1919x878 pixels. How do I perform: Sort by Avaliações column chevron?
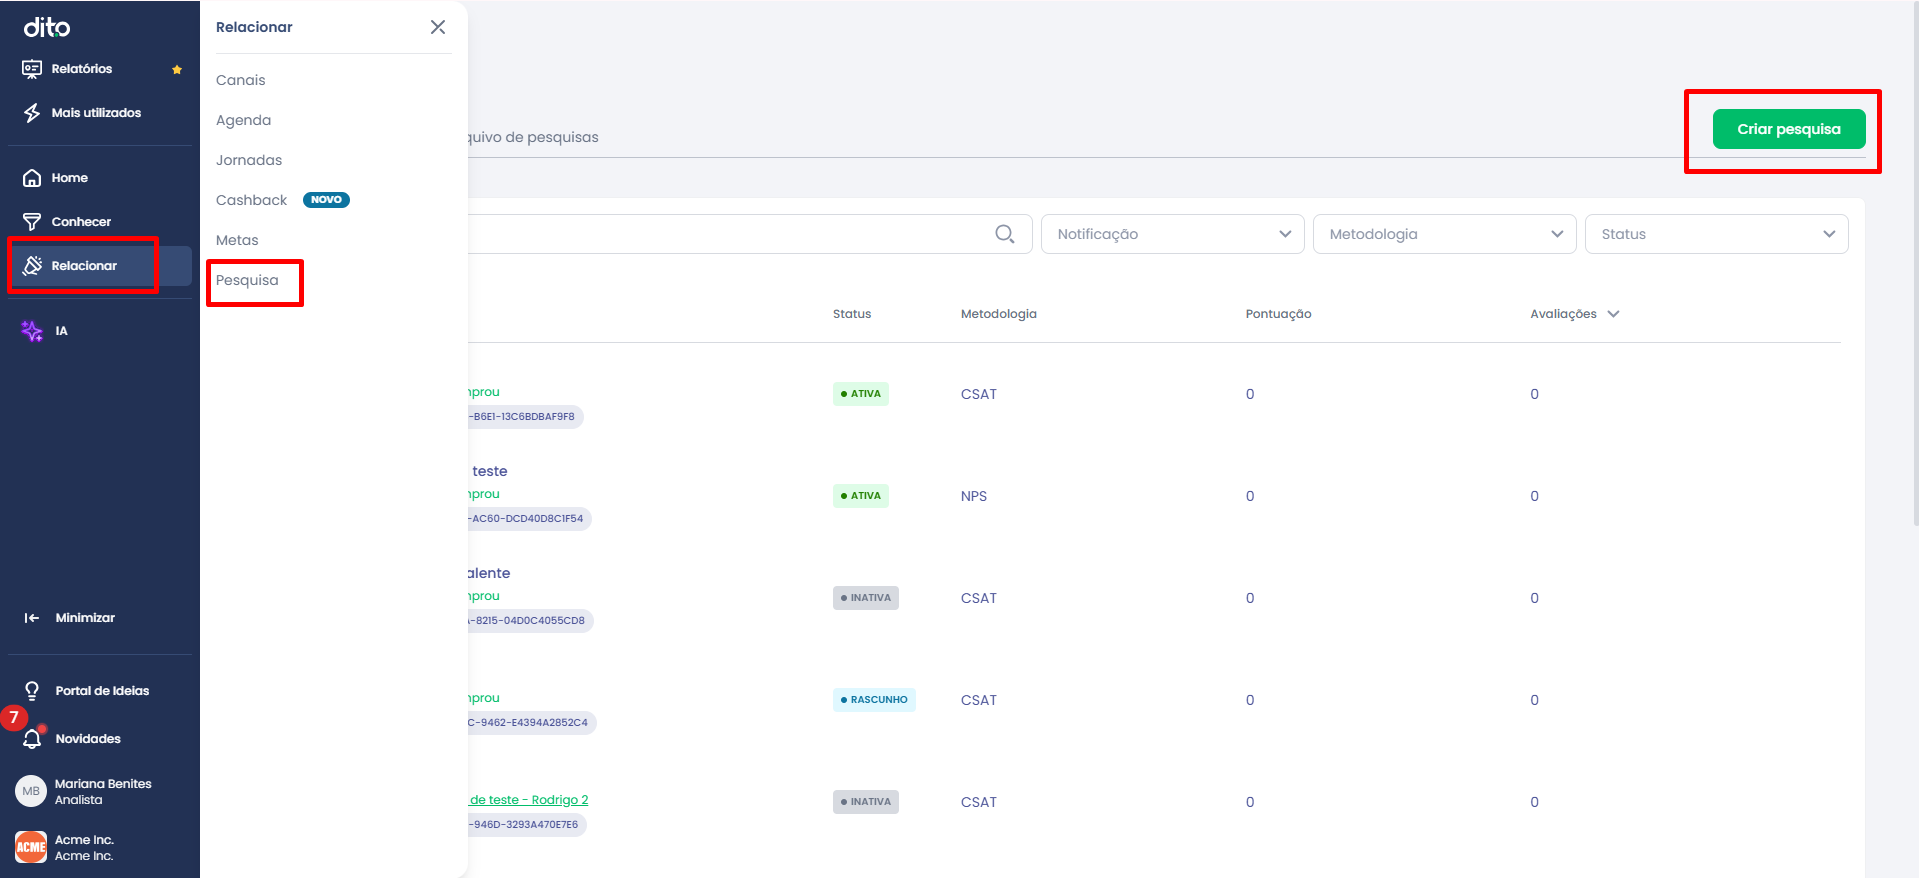(x=1613, y=314)
